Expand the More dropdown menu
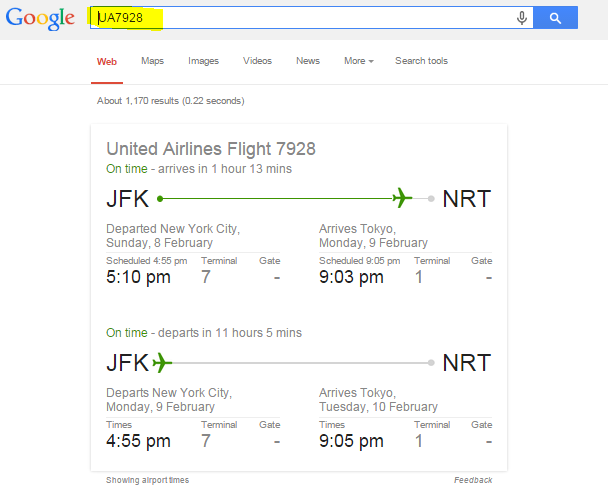 tap(358, 61)
